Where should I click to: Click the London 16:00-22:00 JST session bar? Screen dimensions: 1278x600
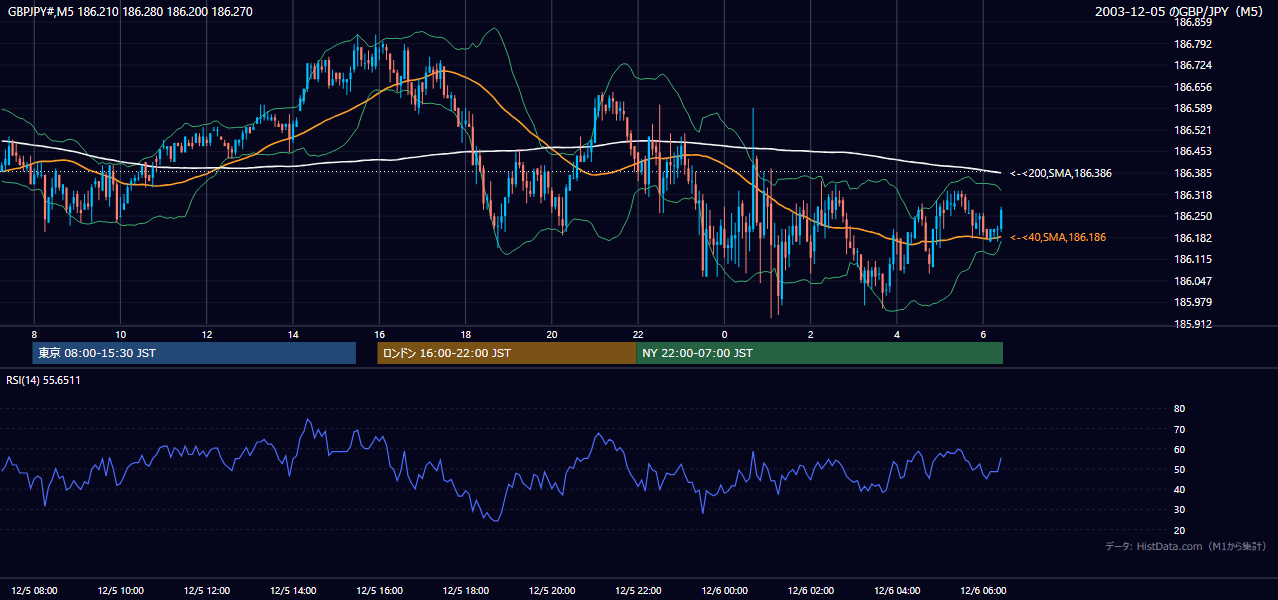click(506, 353)
